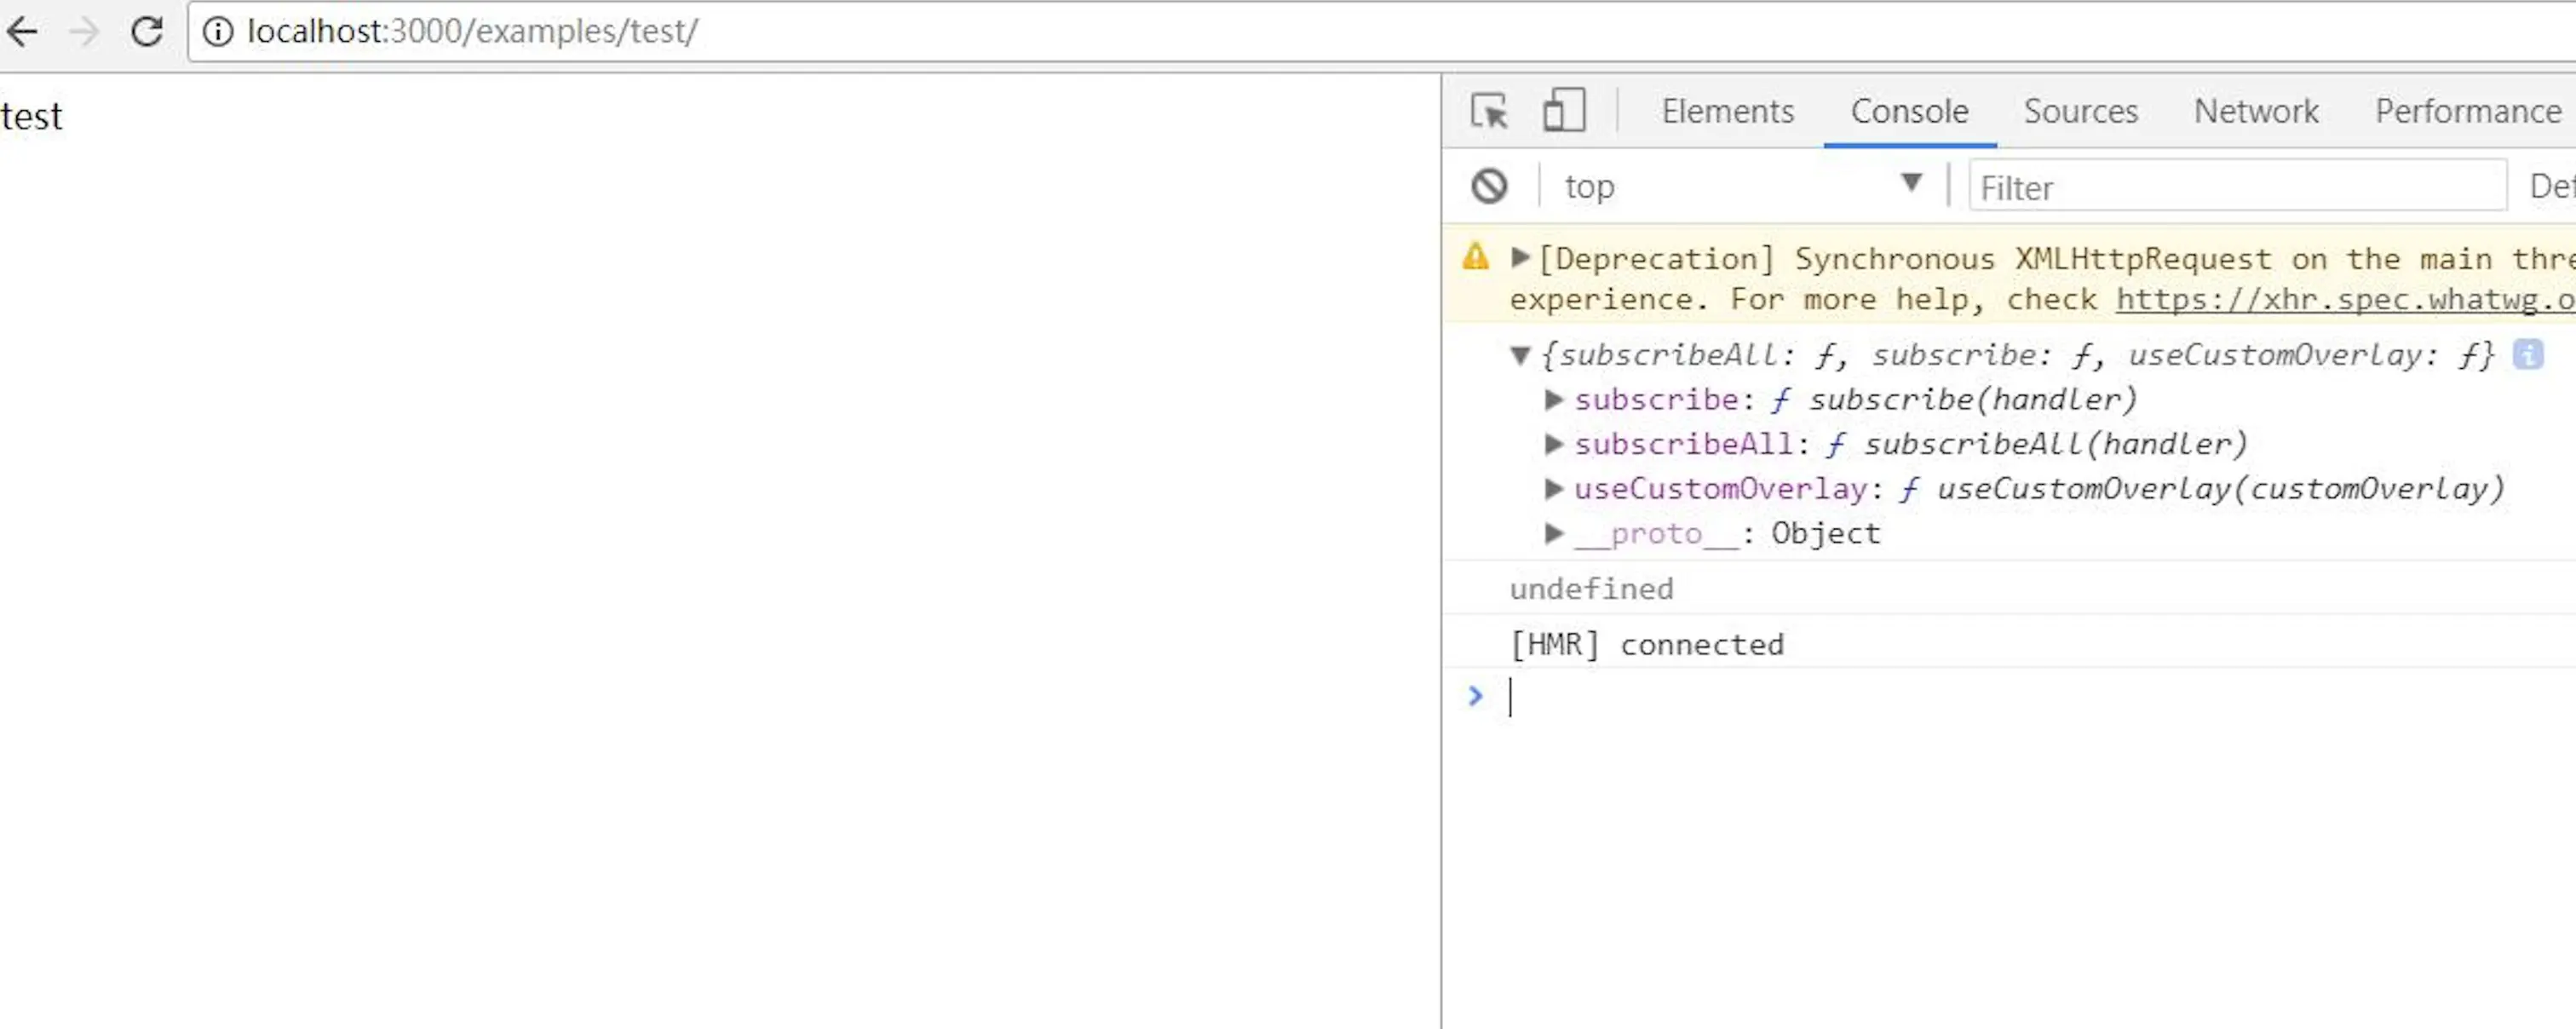The height and width of the screenshot is (1029, 2576).
Task: Click the browser back arrow
Action: (x=22, y=32)
